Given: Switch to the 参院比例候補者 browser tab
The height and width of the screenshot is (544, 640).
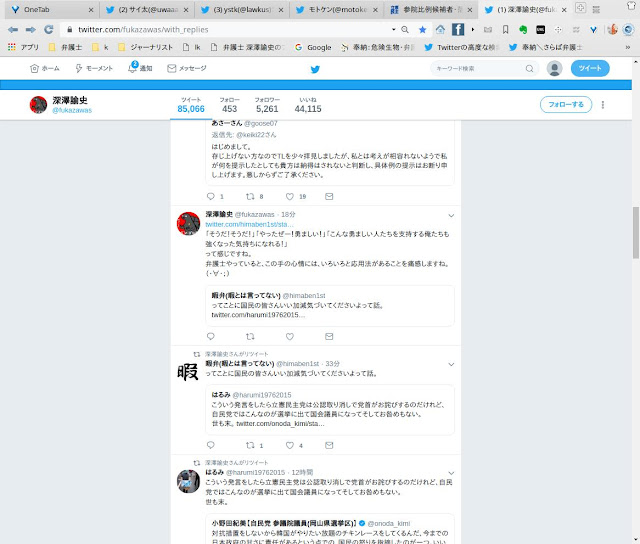Looking at the screenshot, I should click(x=431, y=10).
